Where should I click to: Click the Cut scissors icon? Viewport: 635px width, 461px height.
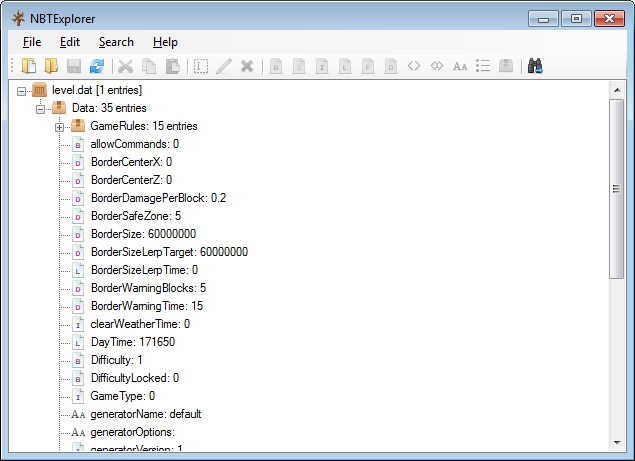tap(126, 66)
